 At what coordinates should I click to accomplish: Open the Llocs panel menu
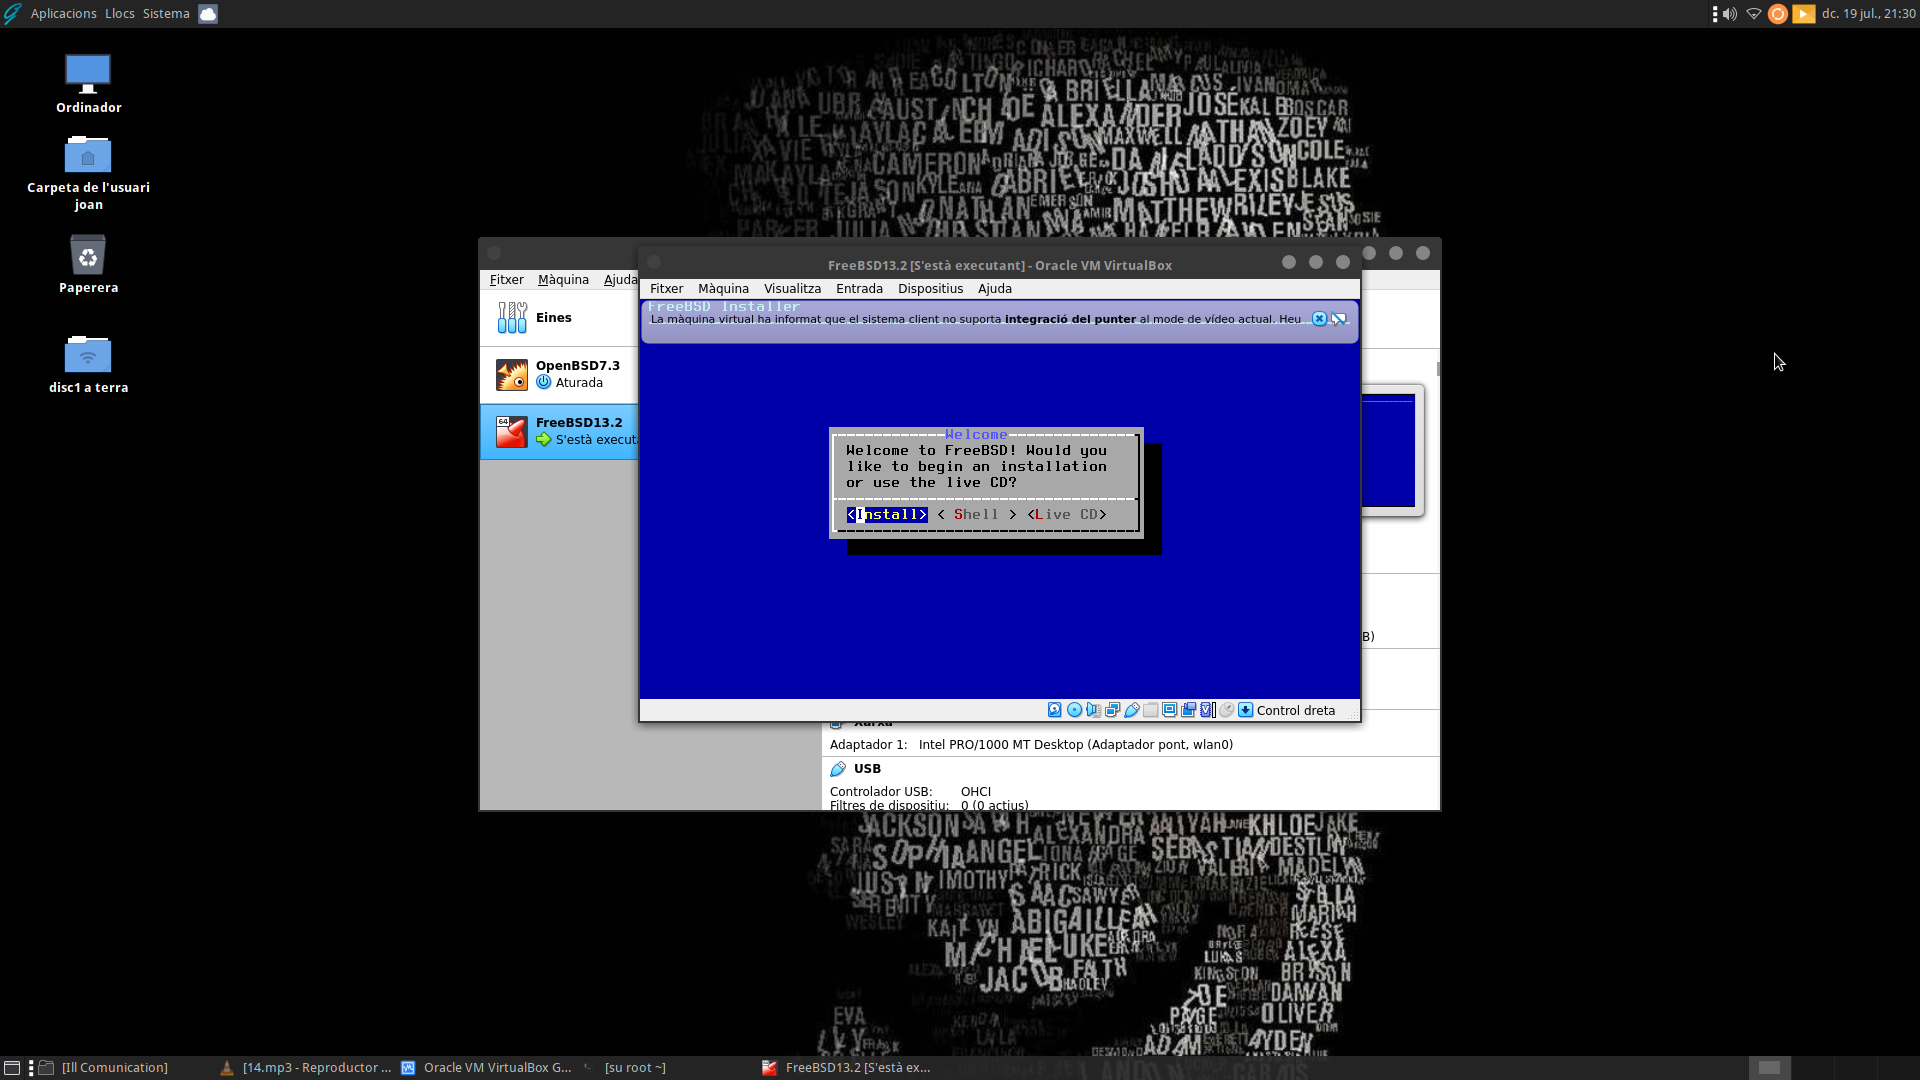coord(119,14)
